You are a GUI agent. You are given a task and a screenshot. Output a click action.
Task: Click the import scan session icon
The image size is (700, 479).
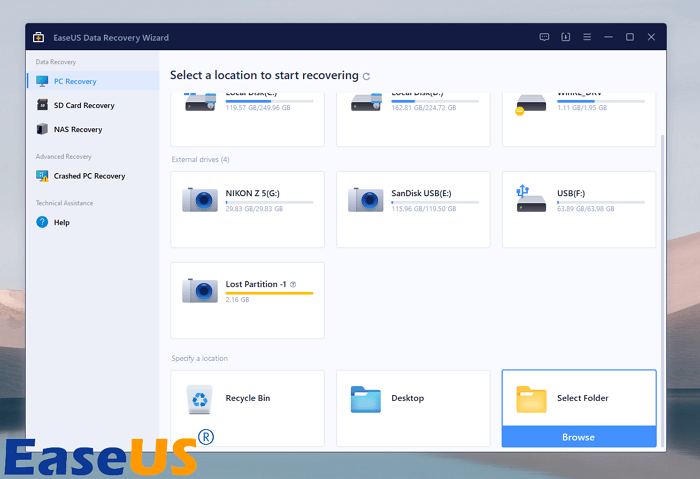(565, 37)
